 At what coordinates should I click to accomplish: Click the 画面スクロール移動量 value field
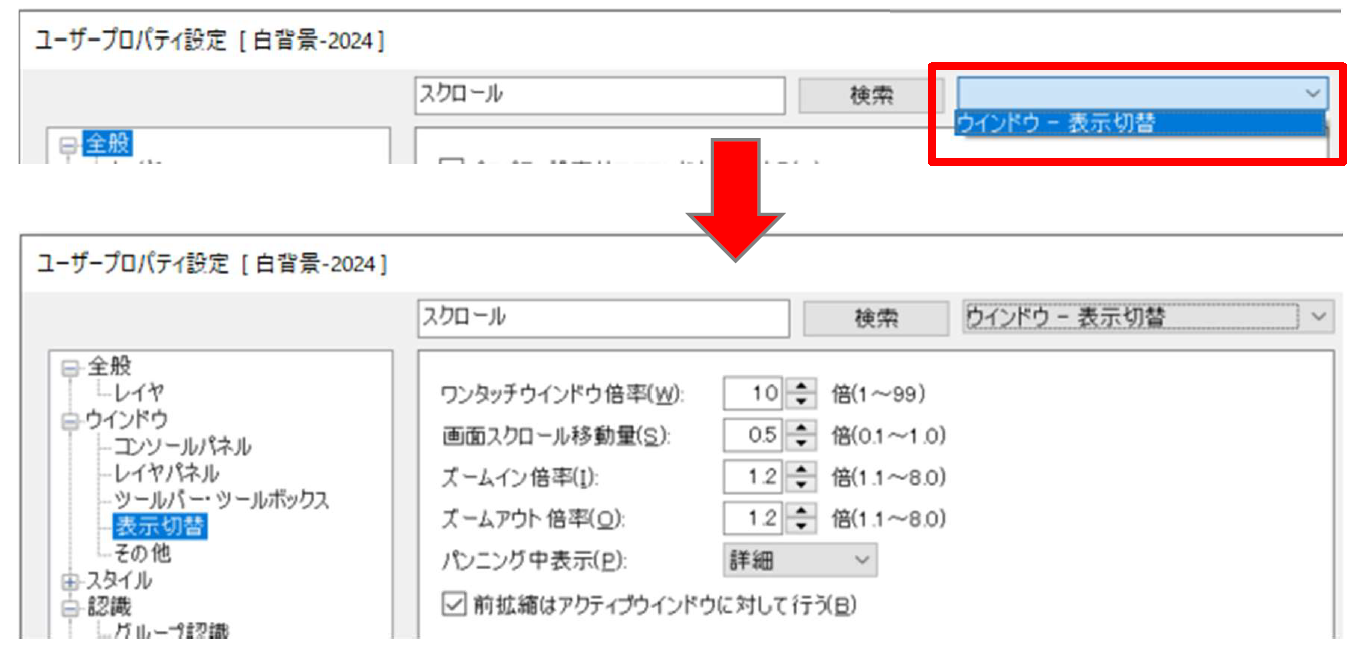pos(754,436)
